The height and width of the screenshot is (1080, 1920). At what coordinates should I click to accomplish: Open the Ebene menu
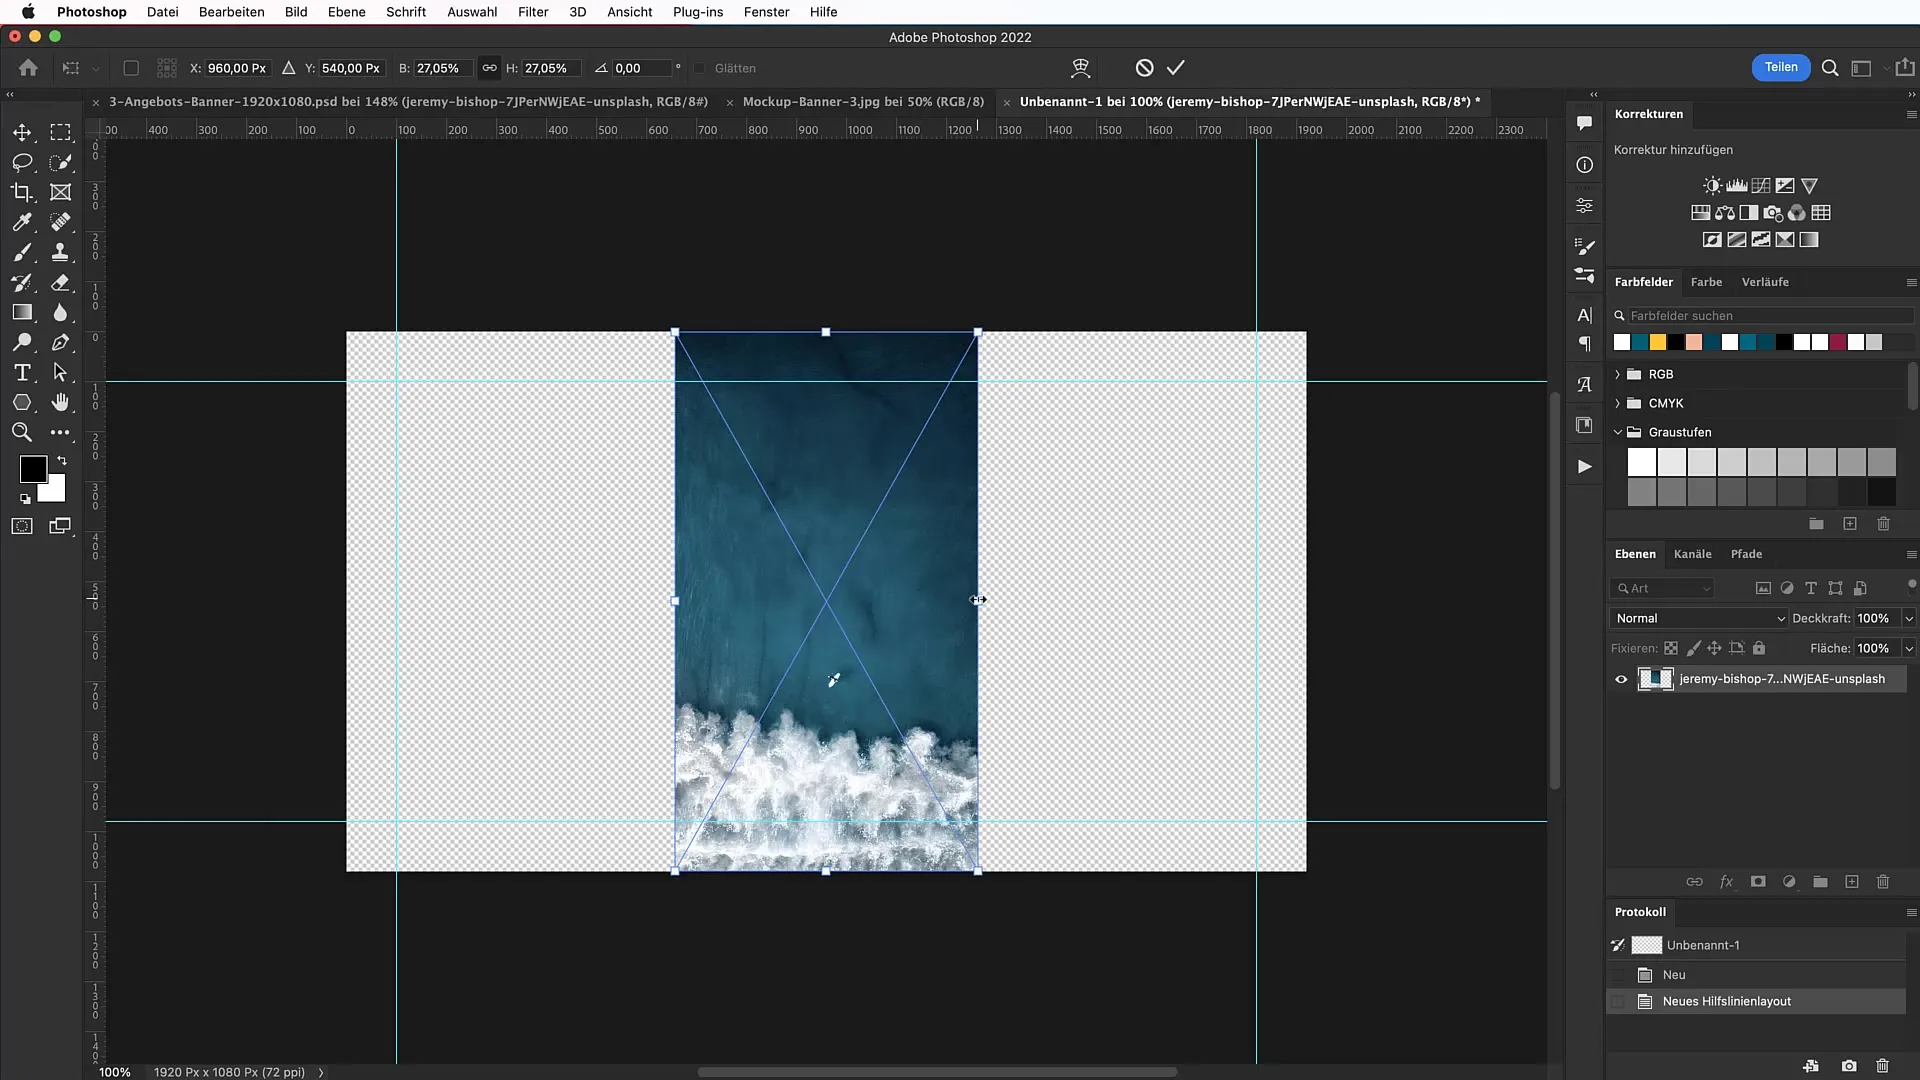click(347, 12)
